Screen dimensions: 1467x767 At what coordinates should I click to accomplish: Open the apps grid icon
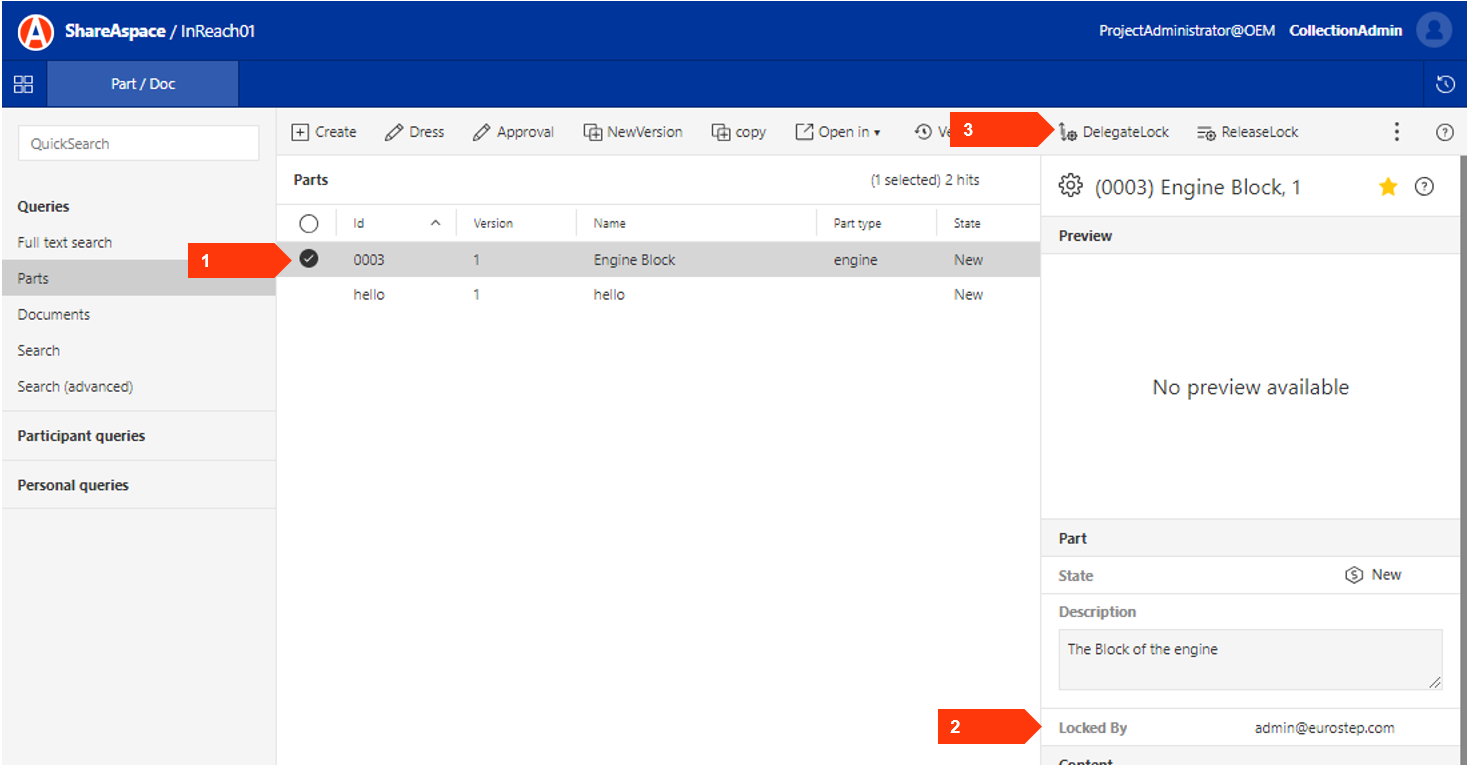pos(23,84)
